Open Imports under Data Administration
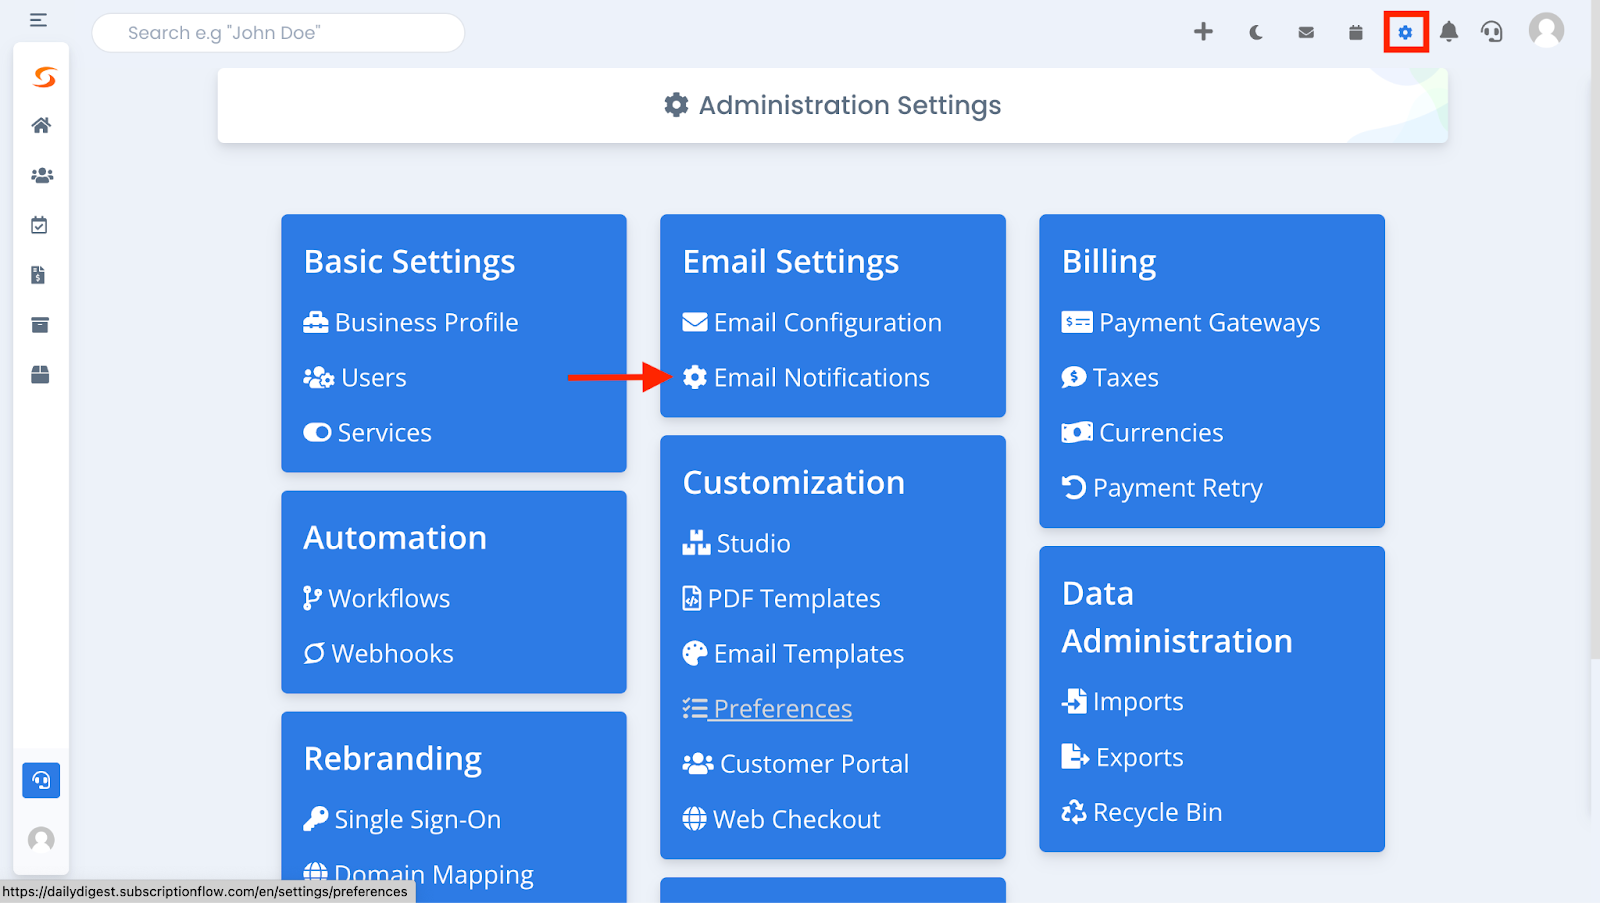Viewport: 1600px width, 903px height. coord(1122,701)
